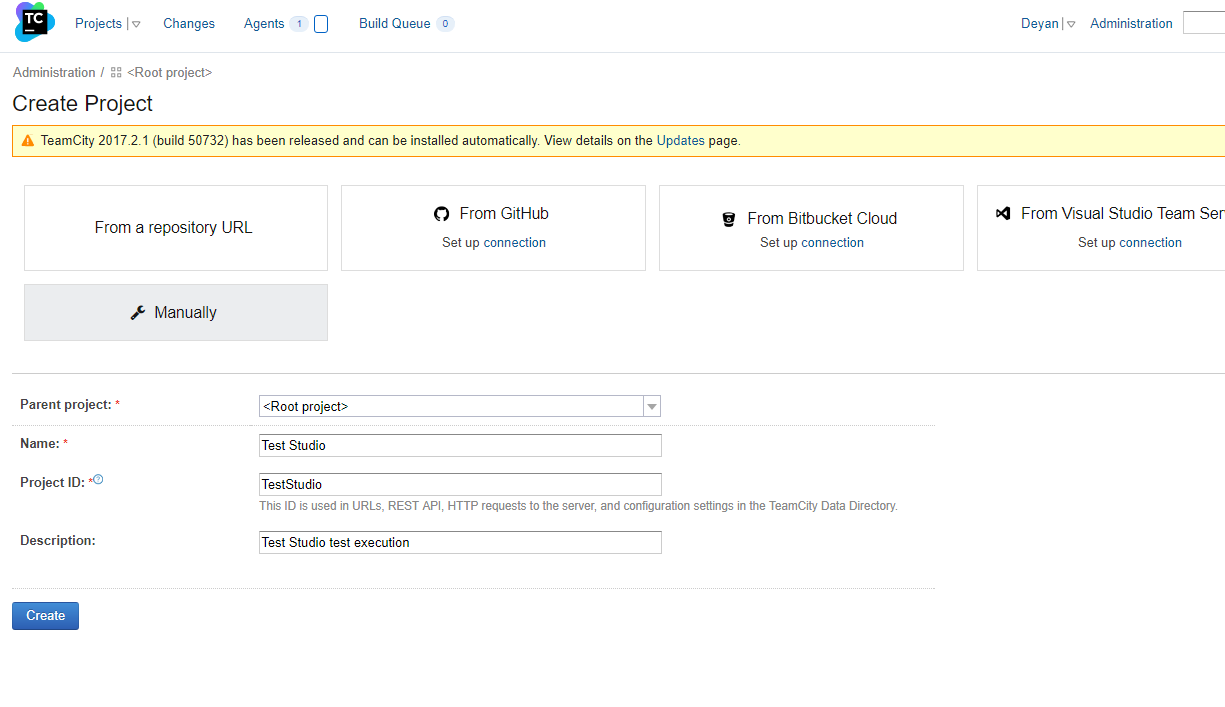1225x707 pixels.
Task: Open the Updates page link
Action: click(680, 141)
